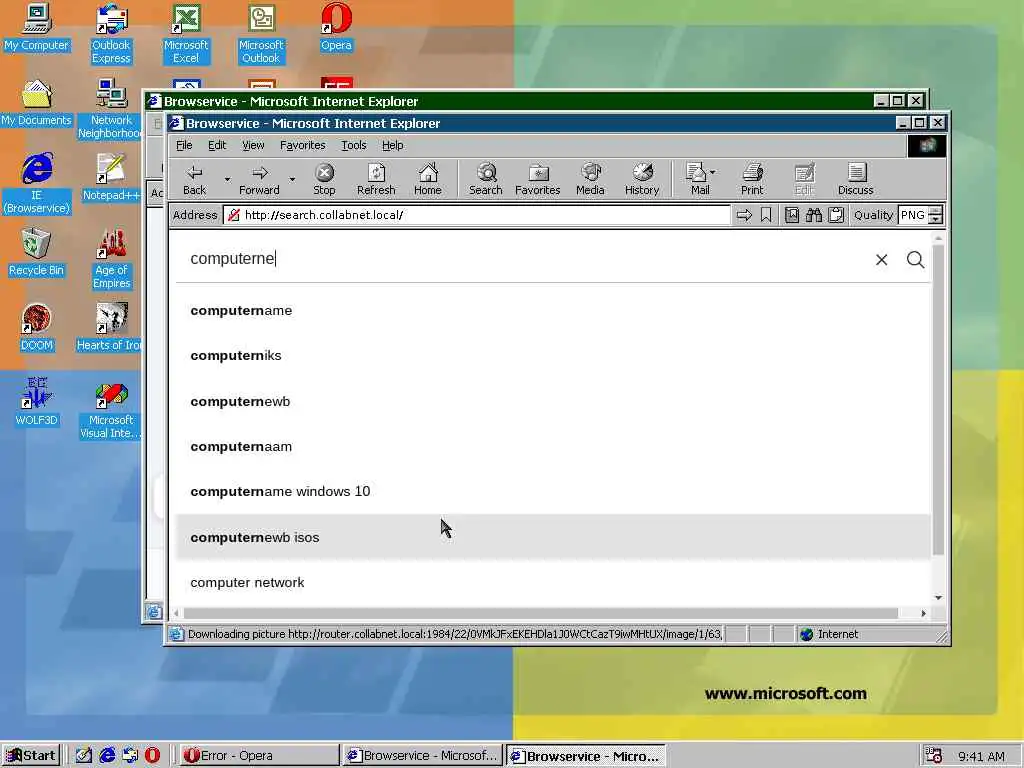Refresh the current page
This screenshot has height=768, width=1024.
376,179
